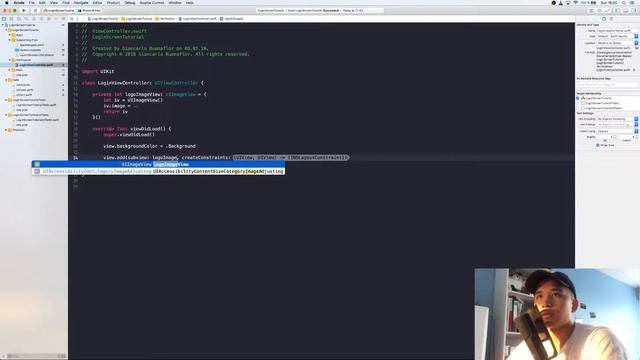
Task: Show the Quick Help inspector
Action: click(611, 19)
